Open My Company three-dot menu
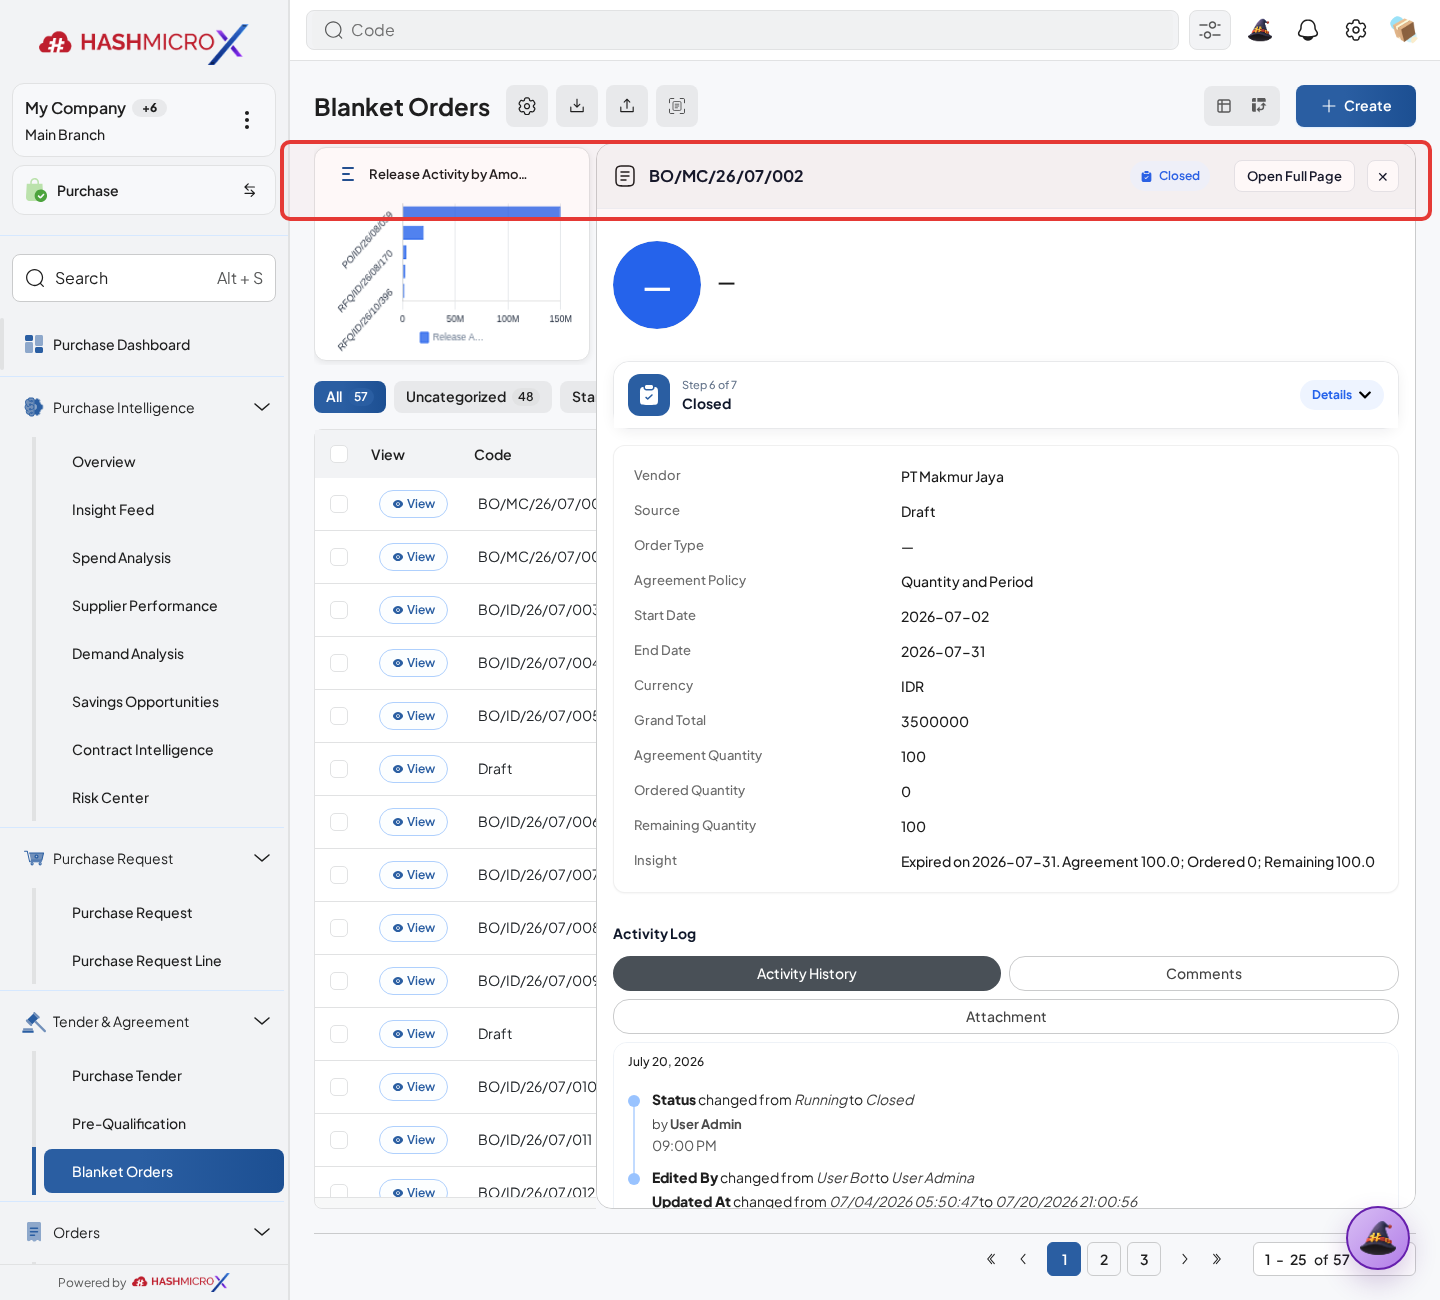The height and width of the screenshot is (1300, 1440). [x=247, y=120]
